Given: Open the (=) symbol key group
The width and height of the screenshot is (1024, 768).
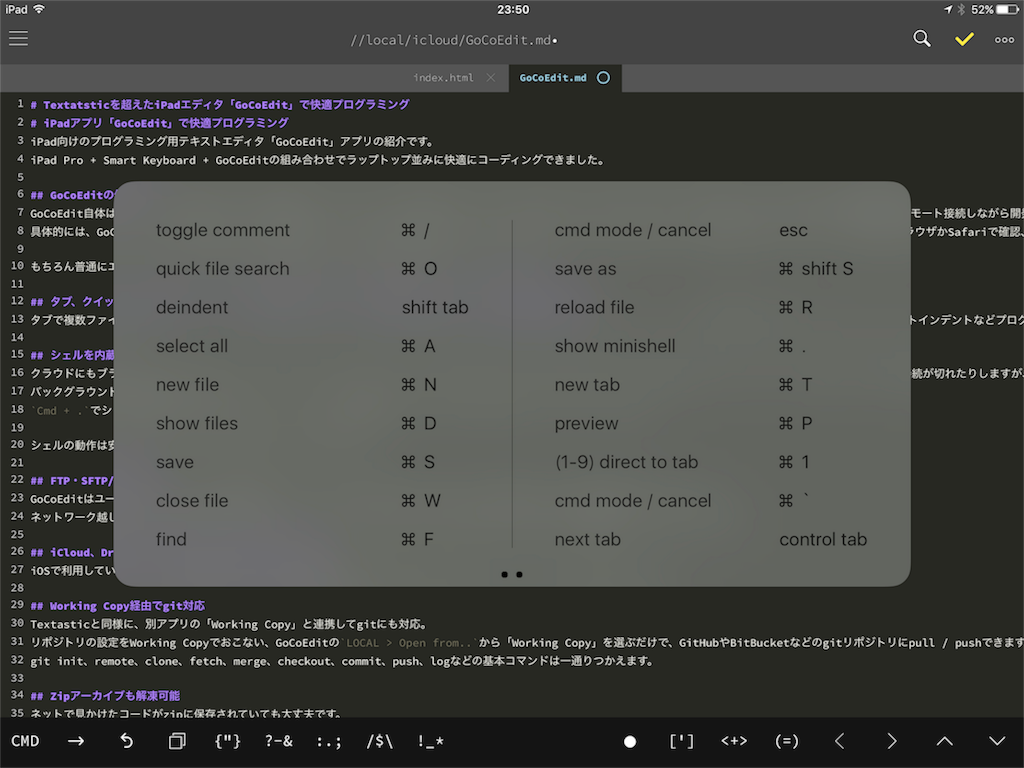Looking at the screenshot, I should 786,741.
